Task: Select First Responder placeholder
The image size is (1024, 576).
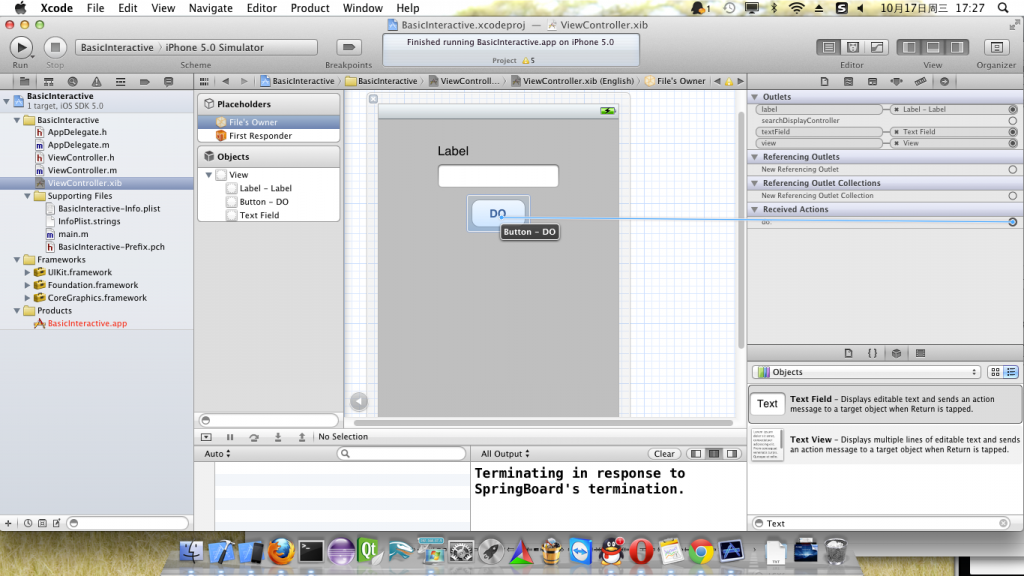Action: pyautogui.click(x=260, y=136)
